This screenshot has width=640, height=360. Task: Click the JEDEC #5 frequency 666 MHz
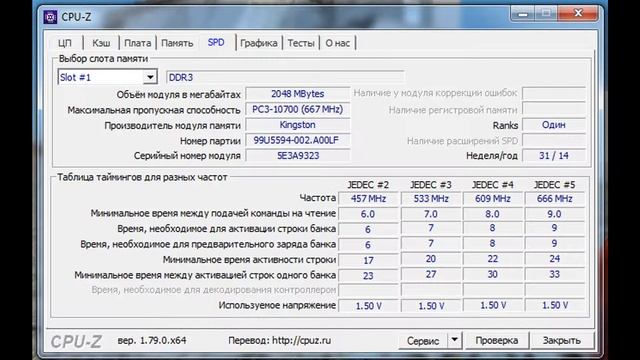click(x=555, y=199)
